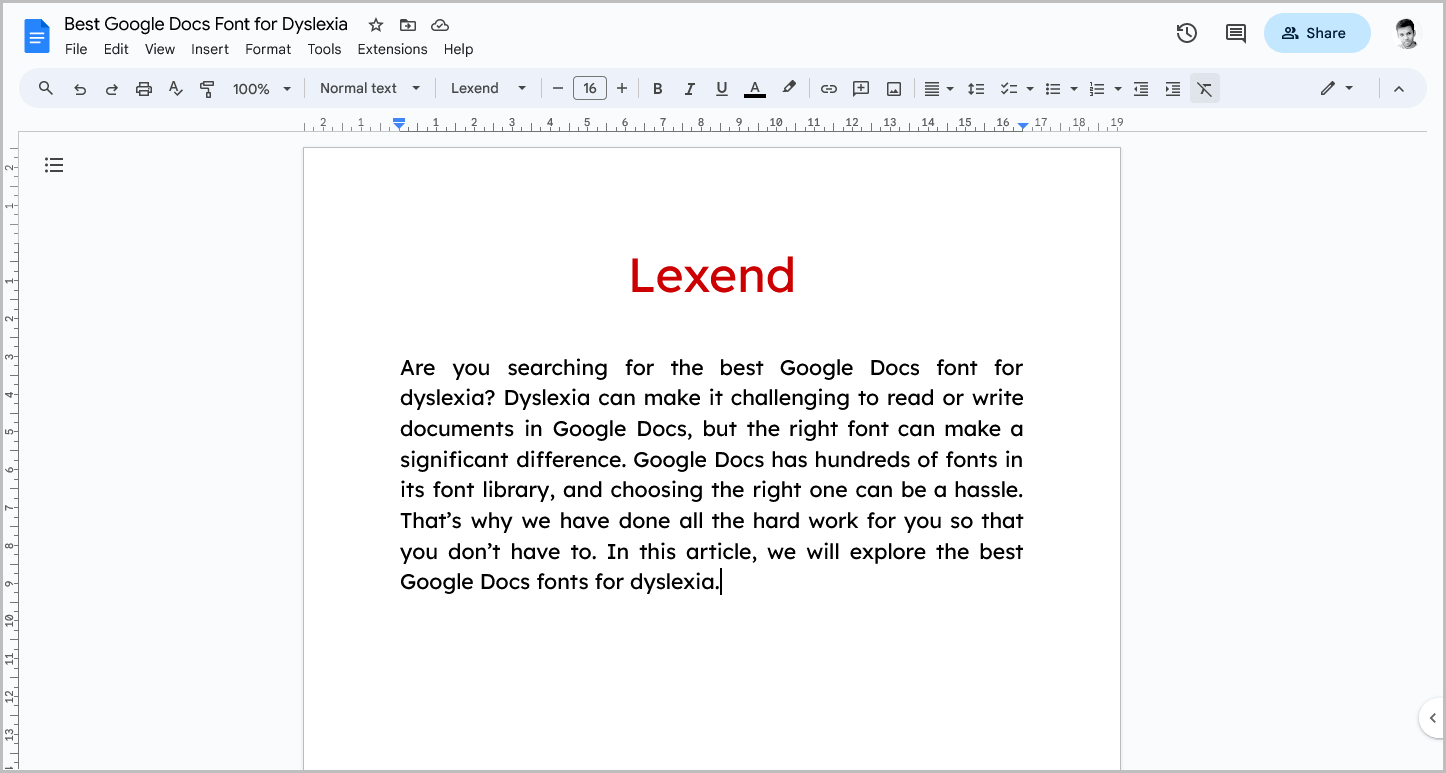Open the View menu
Screen dimensions: 1446x773
160,49
